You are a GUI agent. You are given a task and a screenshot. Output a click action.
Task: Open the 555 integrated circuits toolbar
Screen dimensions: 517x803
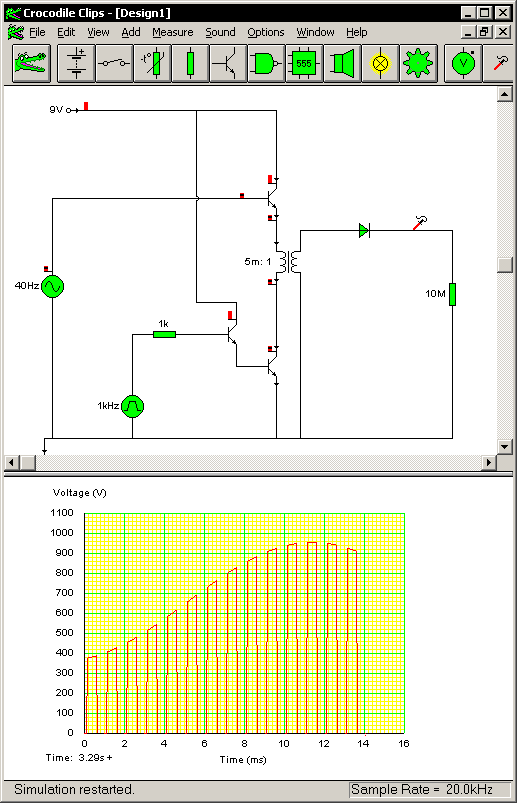[304, 64]
